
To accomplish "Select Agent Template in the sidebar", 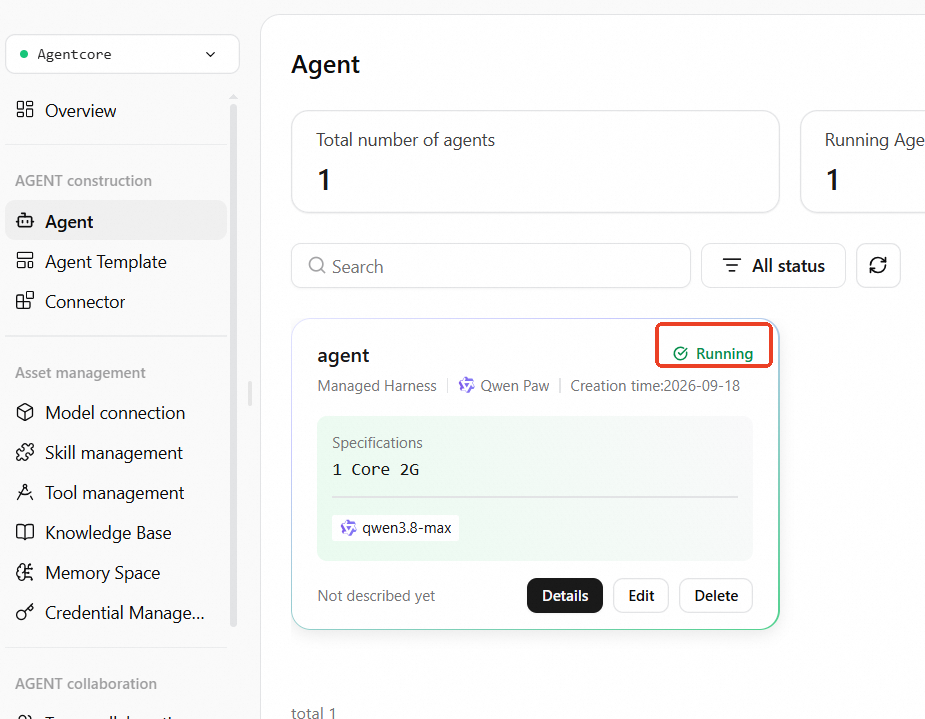I will [x=116, y=261].
